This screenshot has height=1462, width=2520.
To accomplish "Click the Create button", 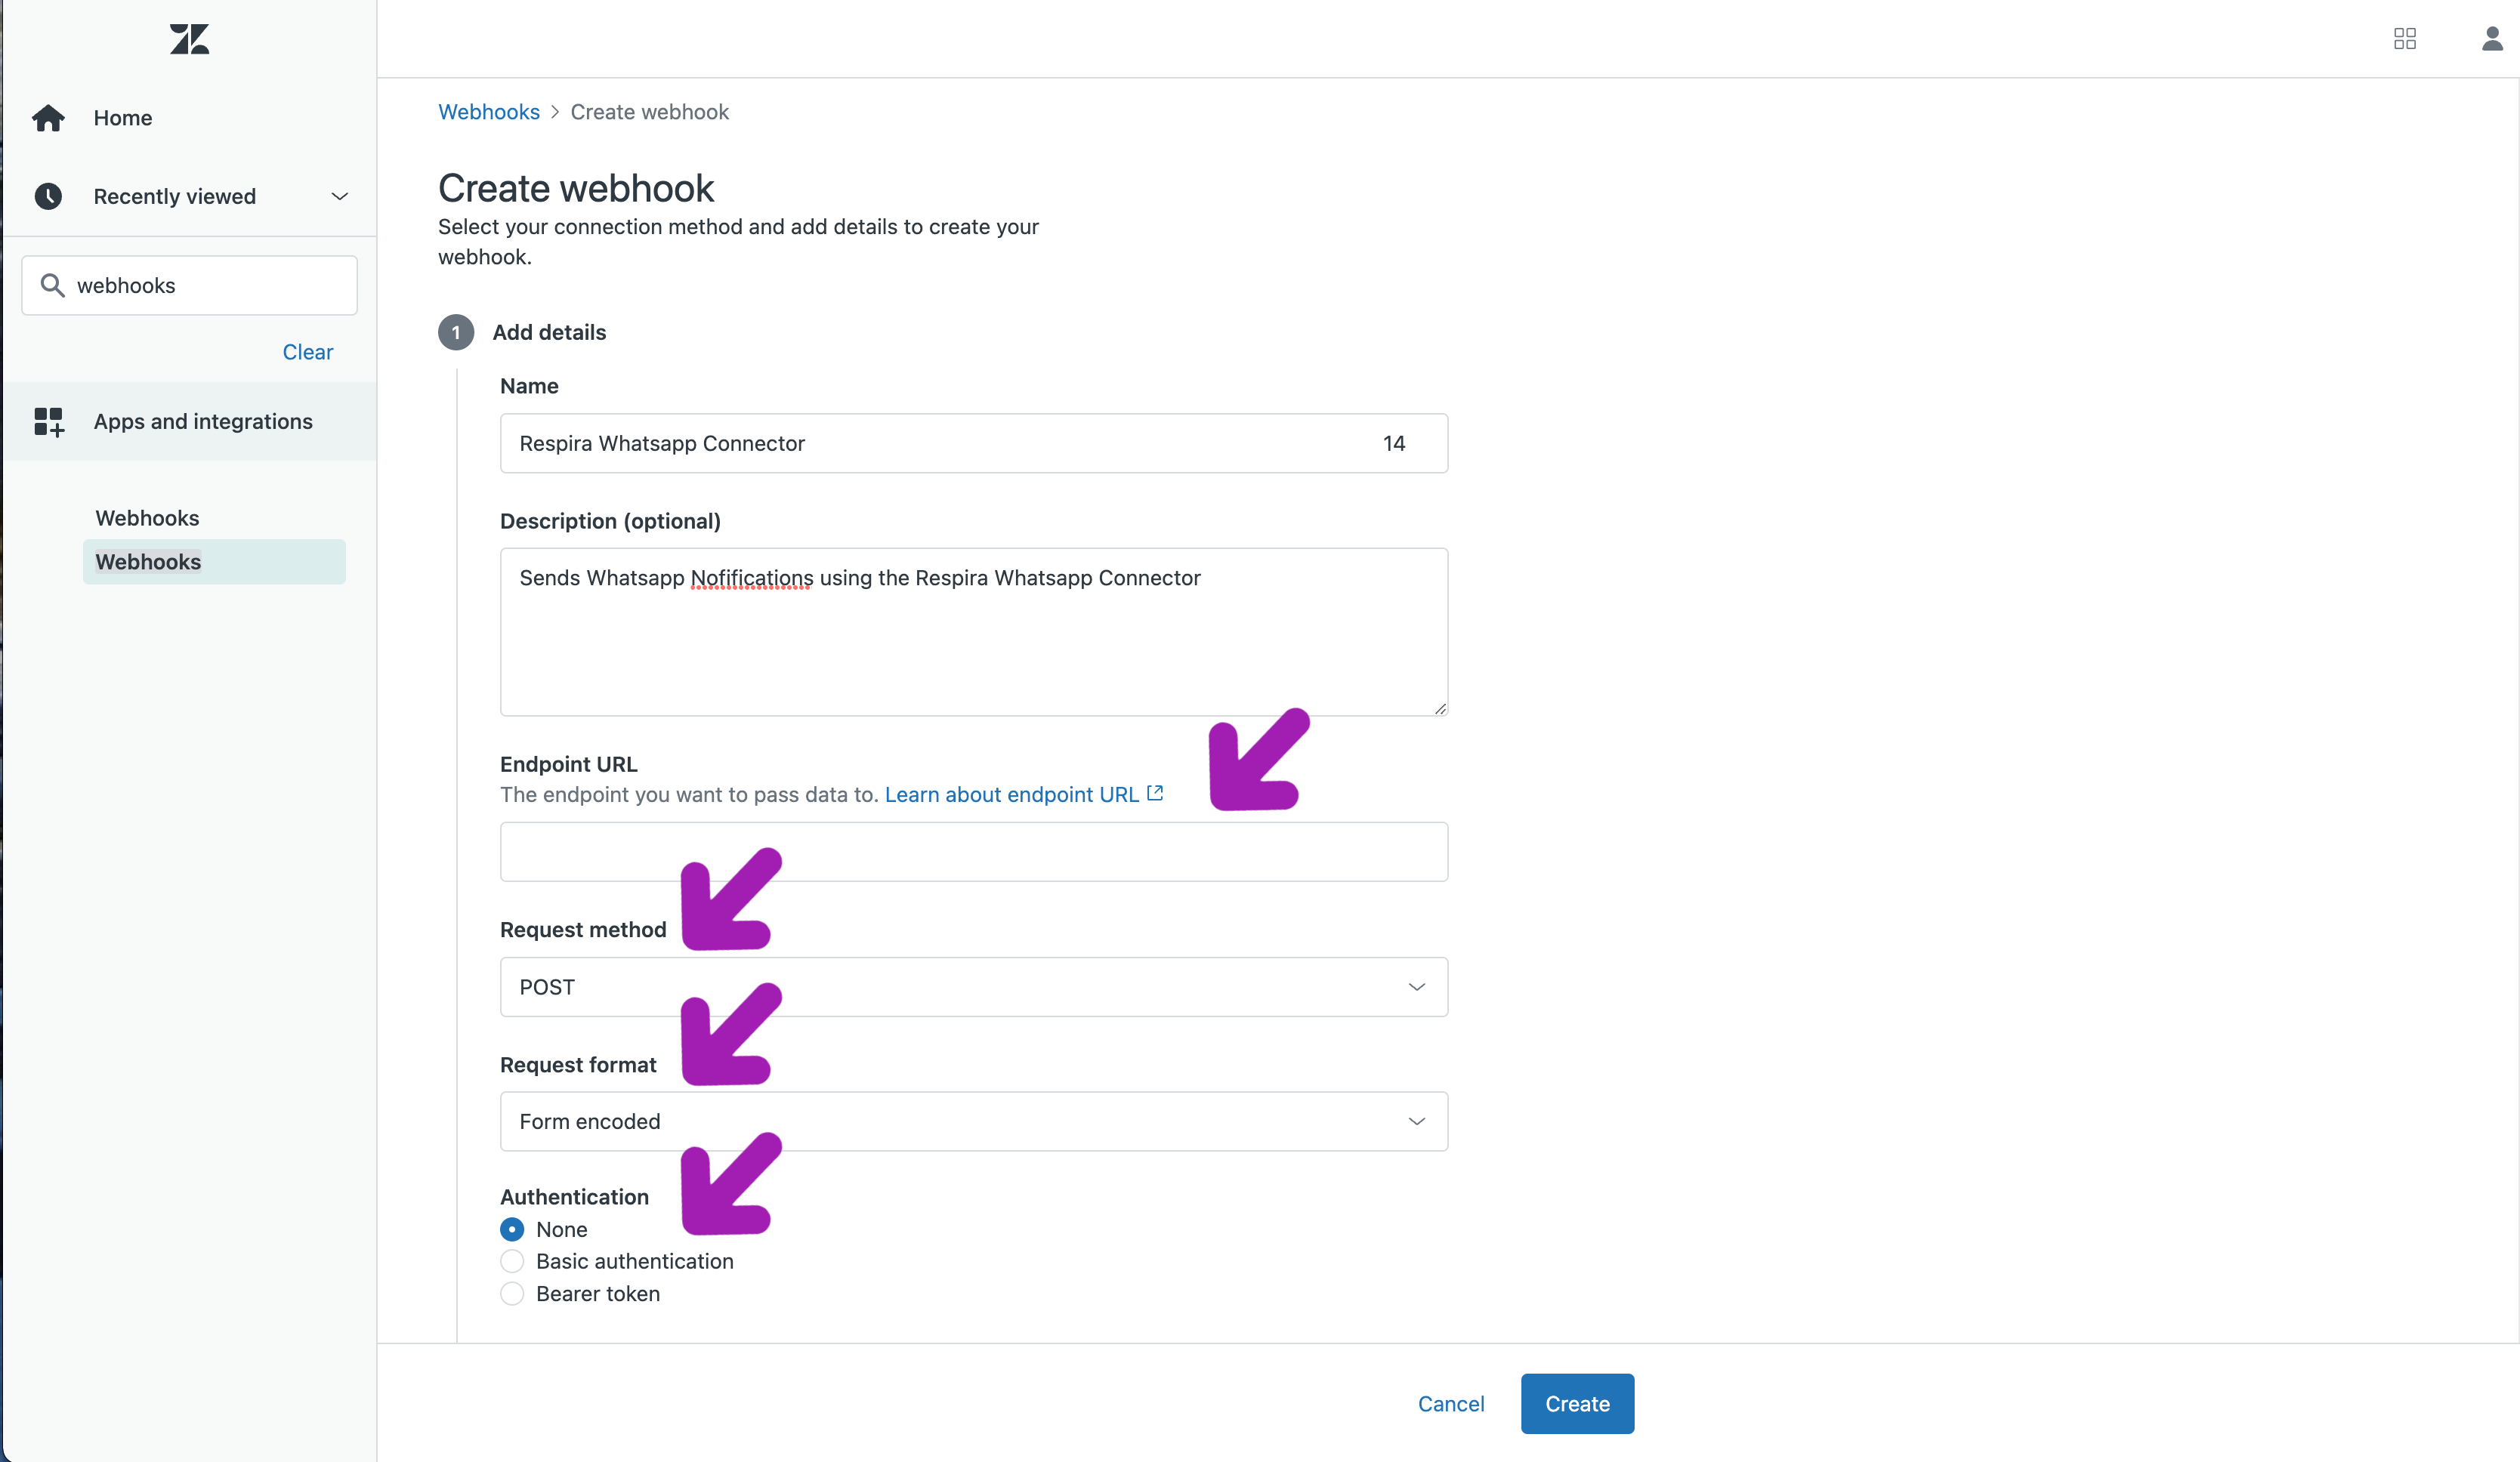I will pos(1577,1403).
